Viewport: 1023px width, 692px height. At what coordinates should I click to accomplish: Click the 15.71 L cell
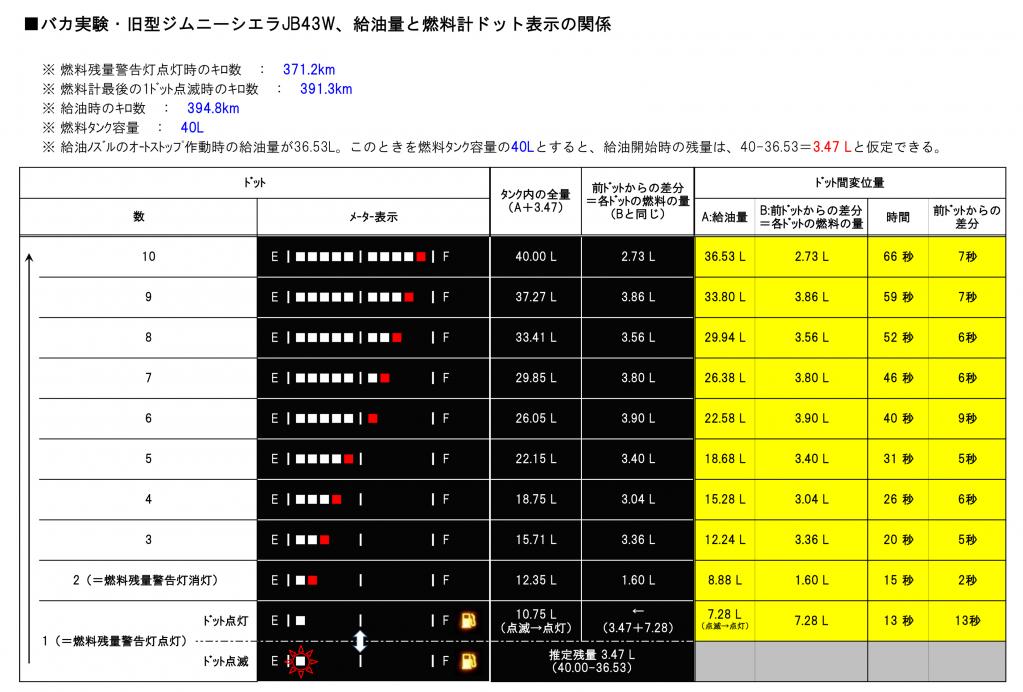(x=536, y=539)
